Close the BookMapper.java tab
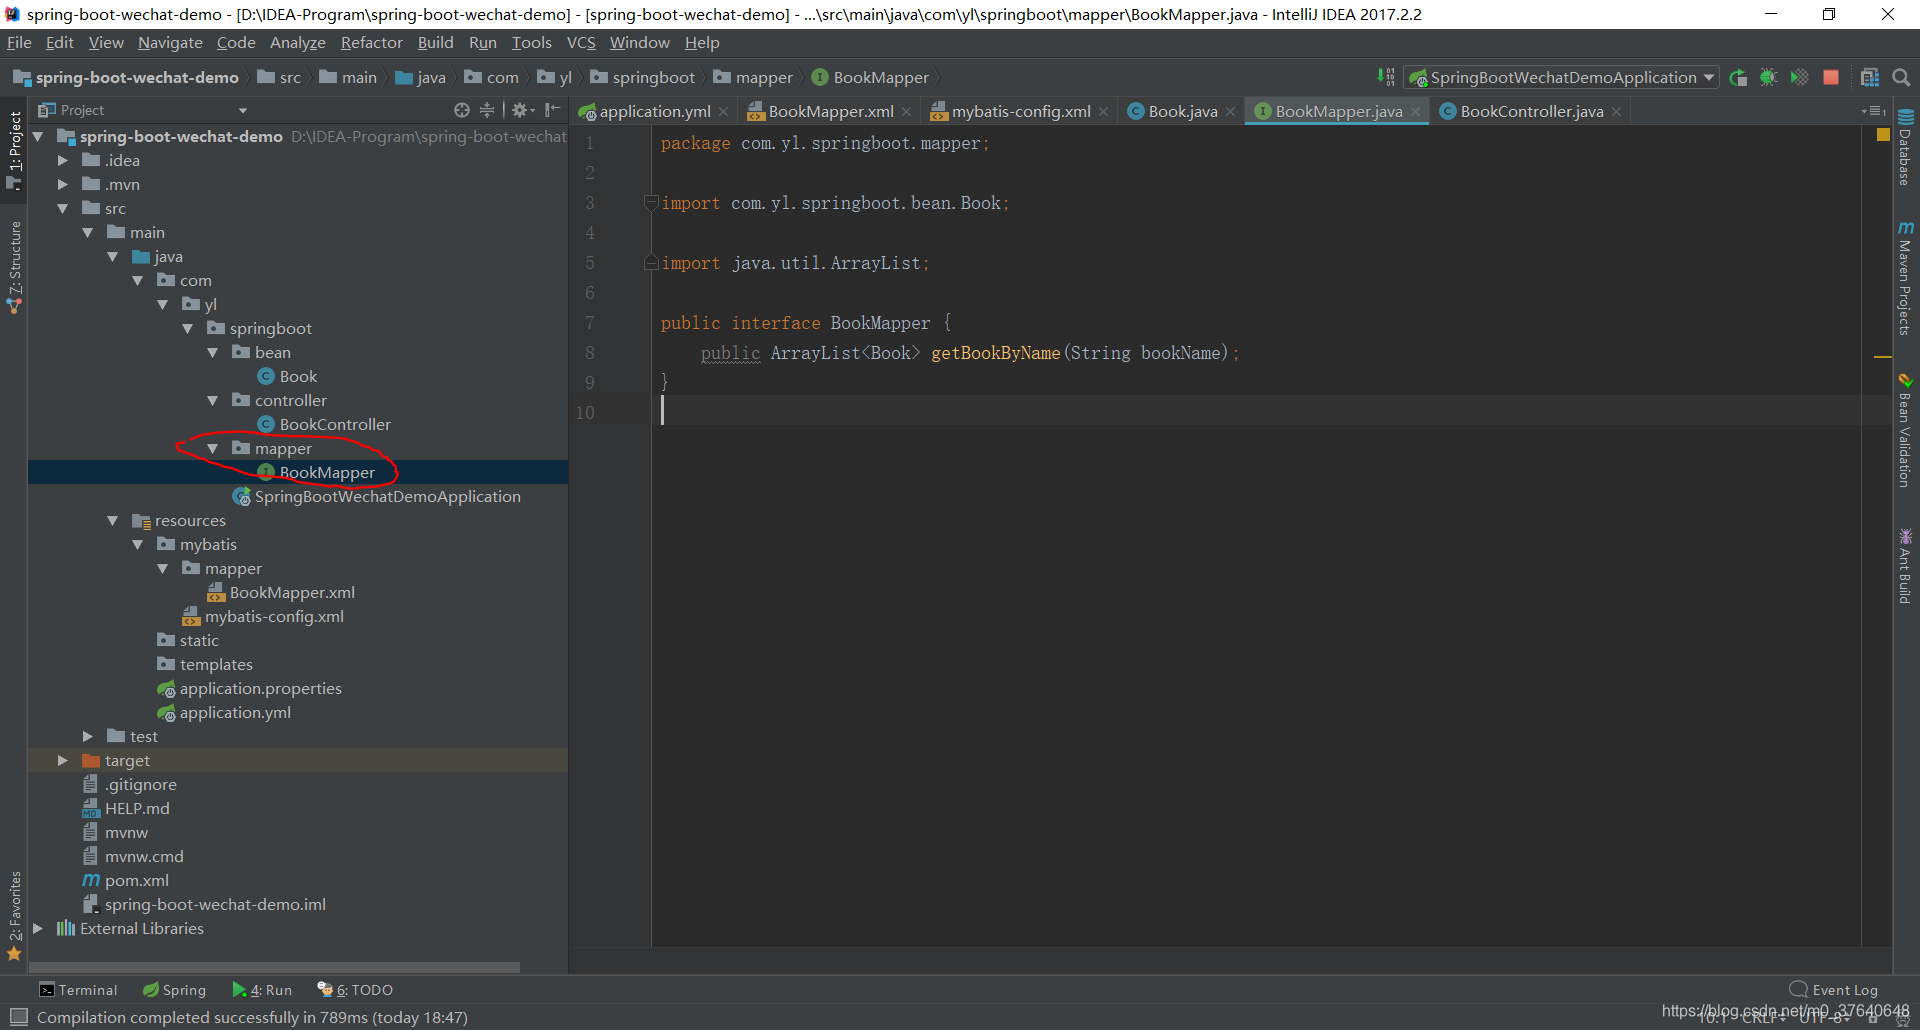The image size is (1920, 1030). [1416, 112]
